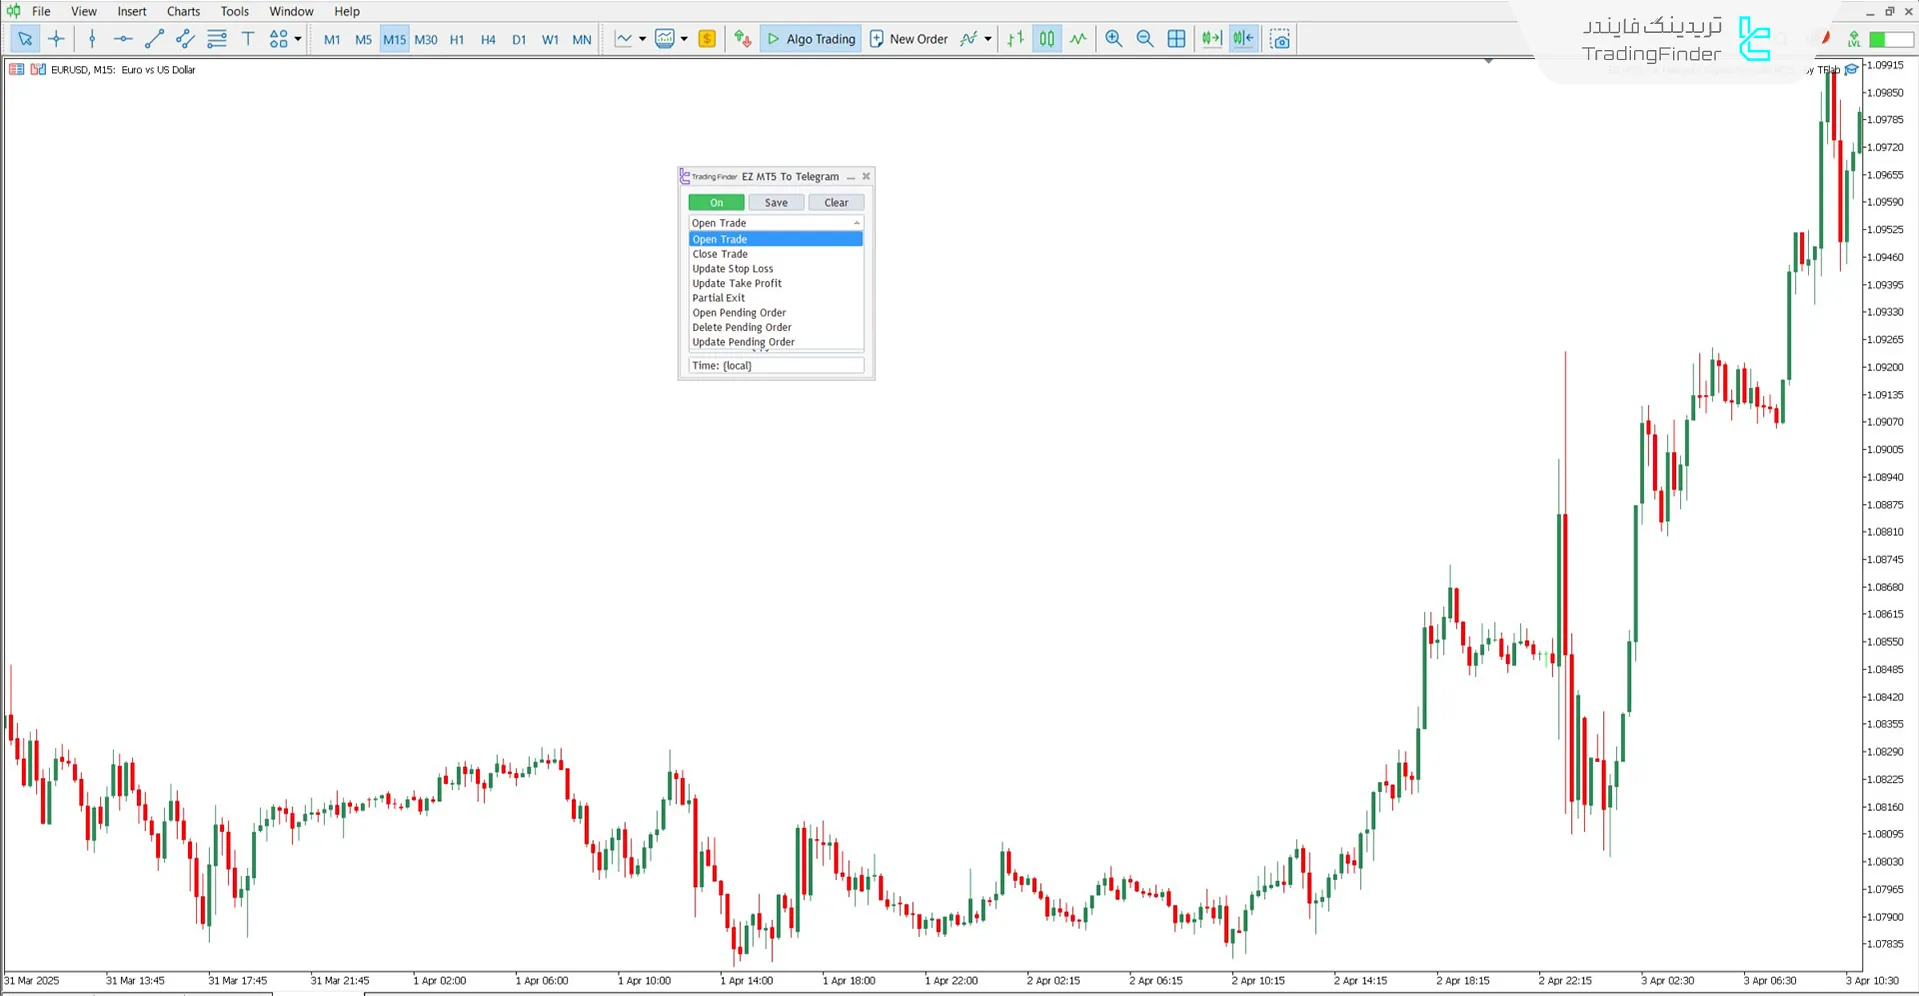
Task: Click the zoom out magnifier icon
Action: (1145, 39)
